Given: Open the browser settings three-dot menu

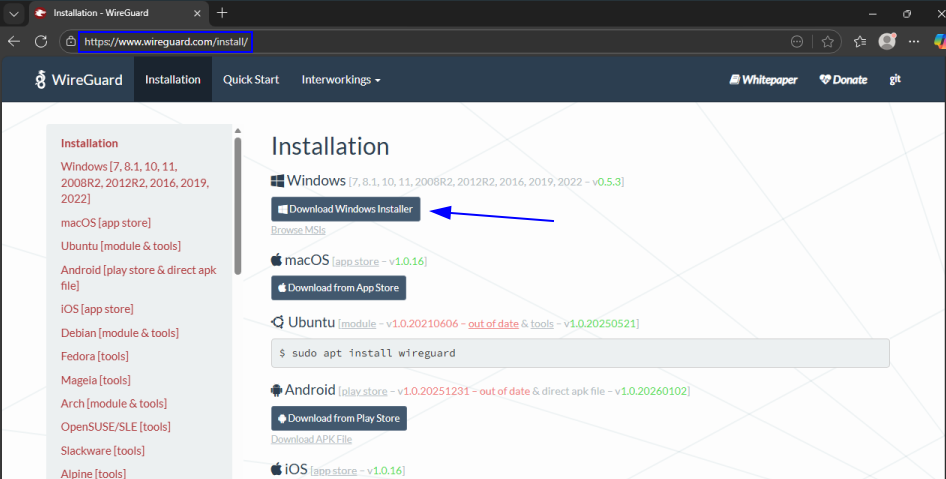Looking at the screenshot, I should click(914, 42).
